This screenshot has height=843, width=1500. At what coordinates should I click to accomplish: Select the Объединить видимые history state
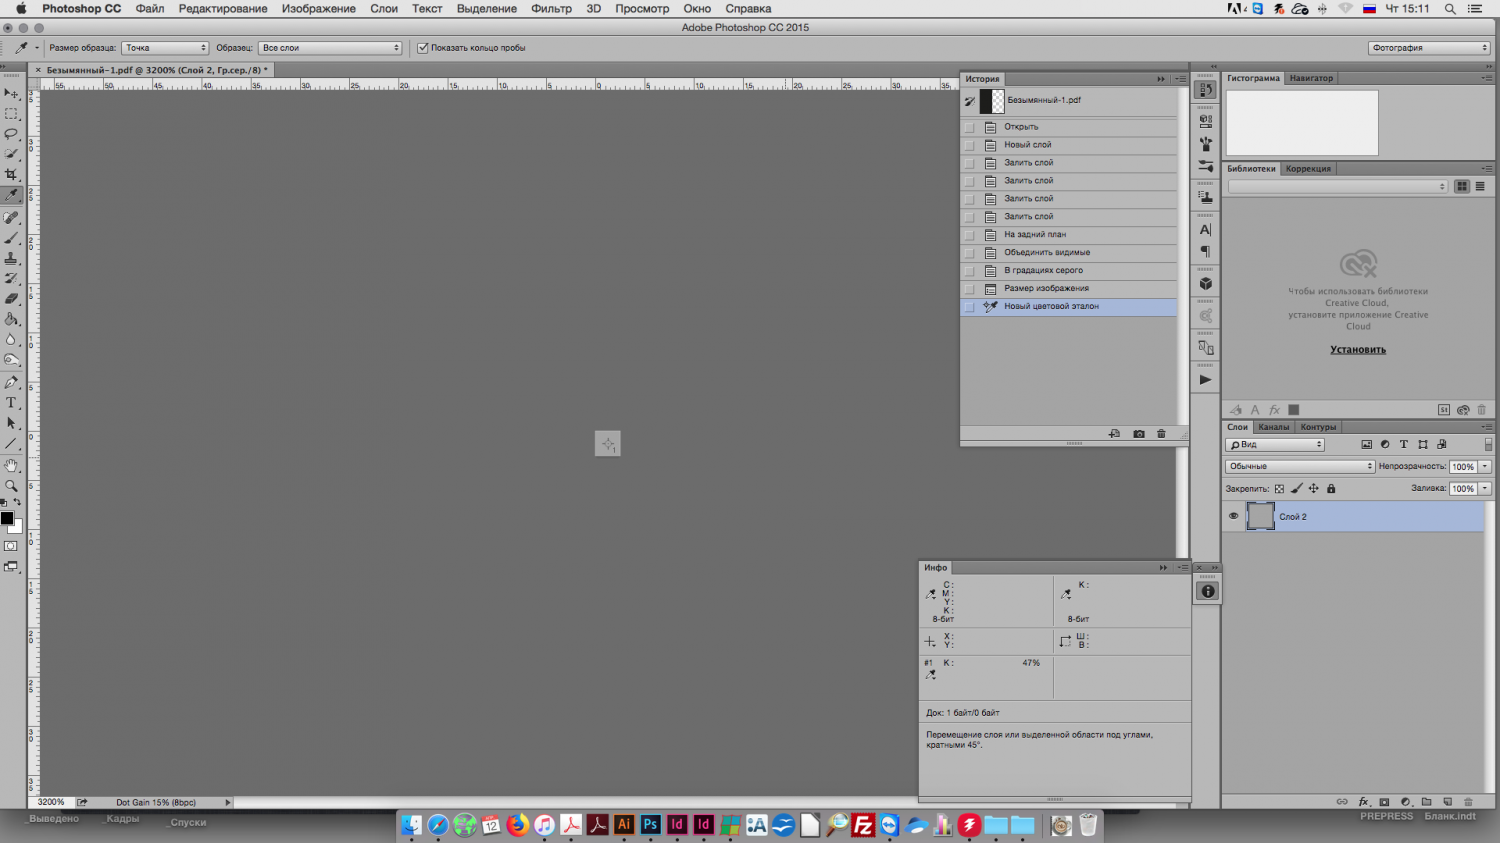(1069, 253)
